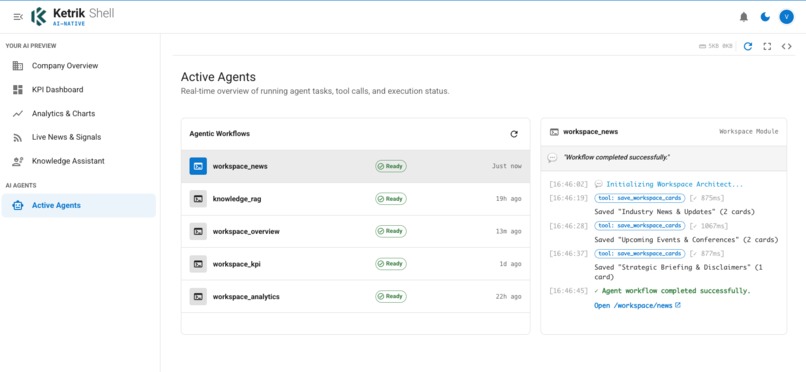Click the [16:46:45] log timestamp
The width and height of the screenshot is (806, 372).
[x=568, y=291]
